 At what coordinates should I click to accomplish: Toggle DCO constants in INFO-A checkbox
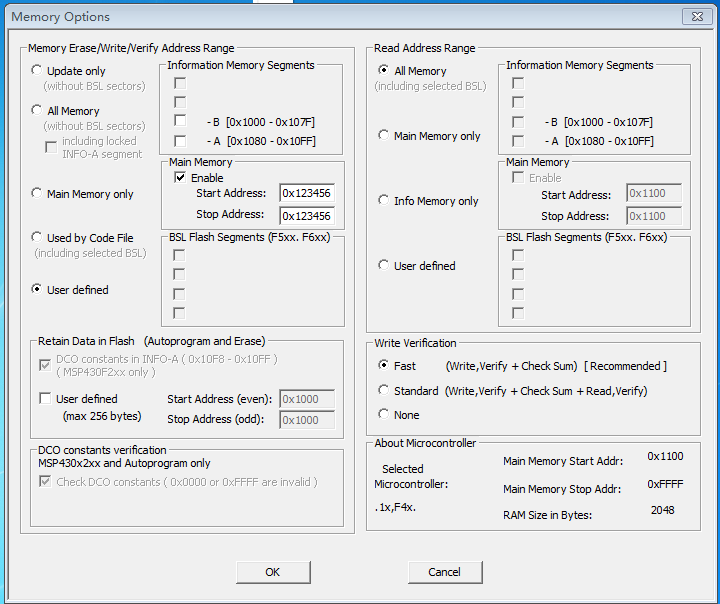(45, 366)
